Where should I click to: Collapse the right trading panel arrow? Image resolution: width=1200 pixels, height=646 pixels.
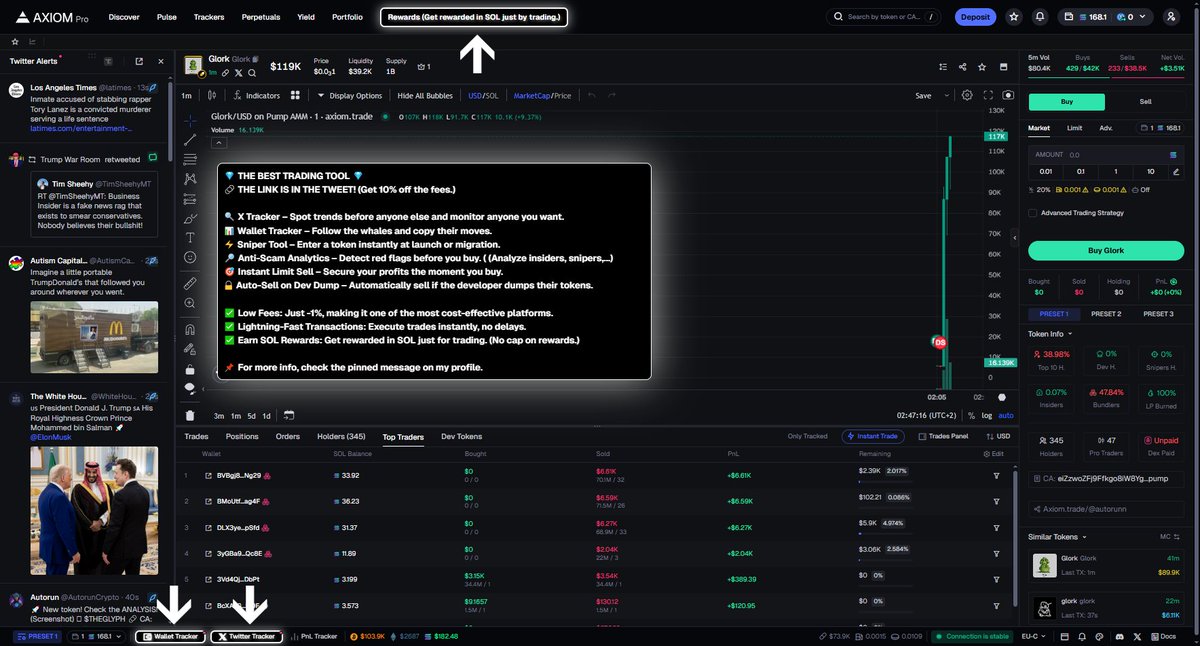(x=1014, y=240)
